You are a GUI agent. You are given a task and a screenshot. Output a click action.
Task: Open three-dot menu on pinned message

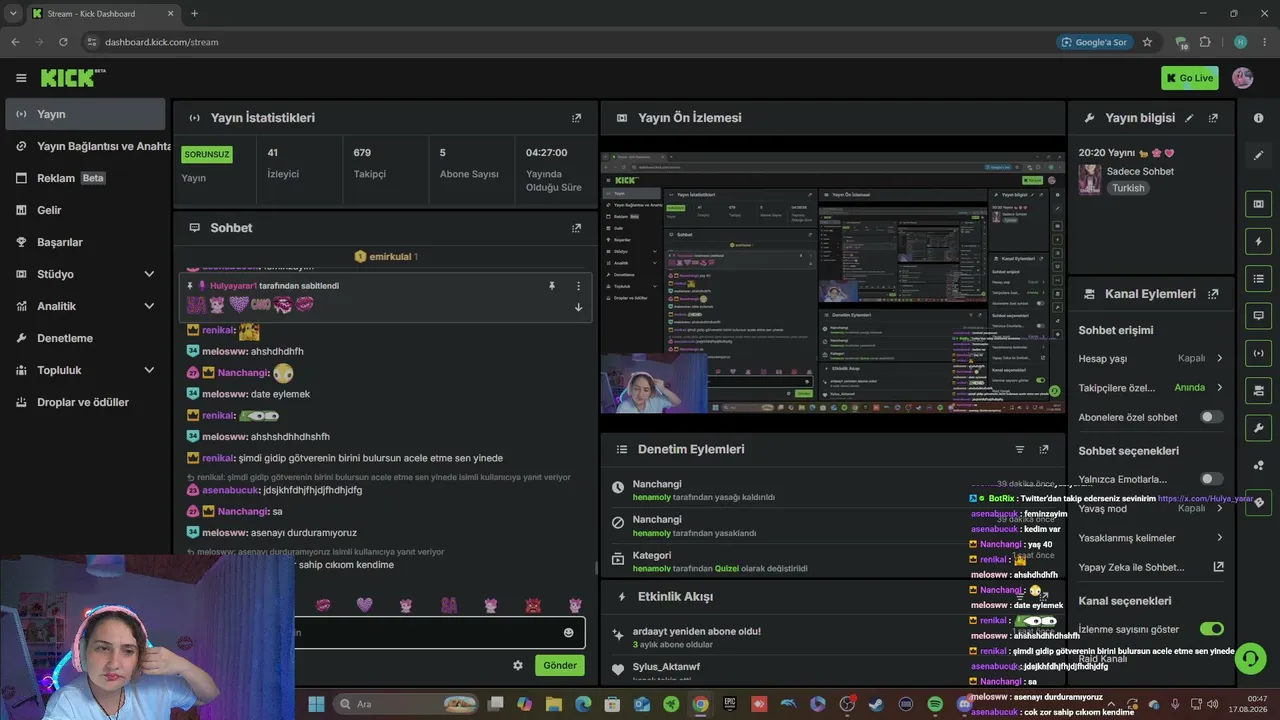[x=578, y=286]
